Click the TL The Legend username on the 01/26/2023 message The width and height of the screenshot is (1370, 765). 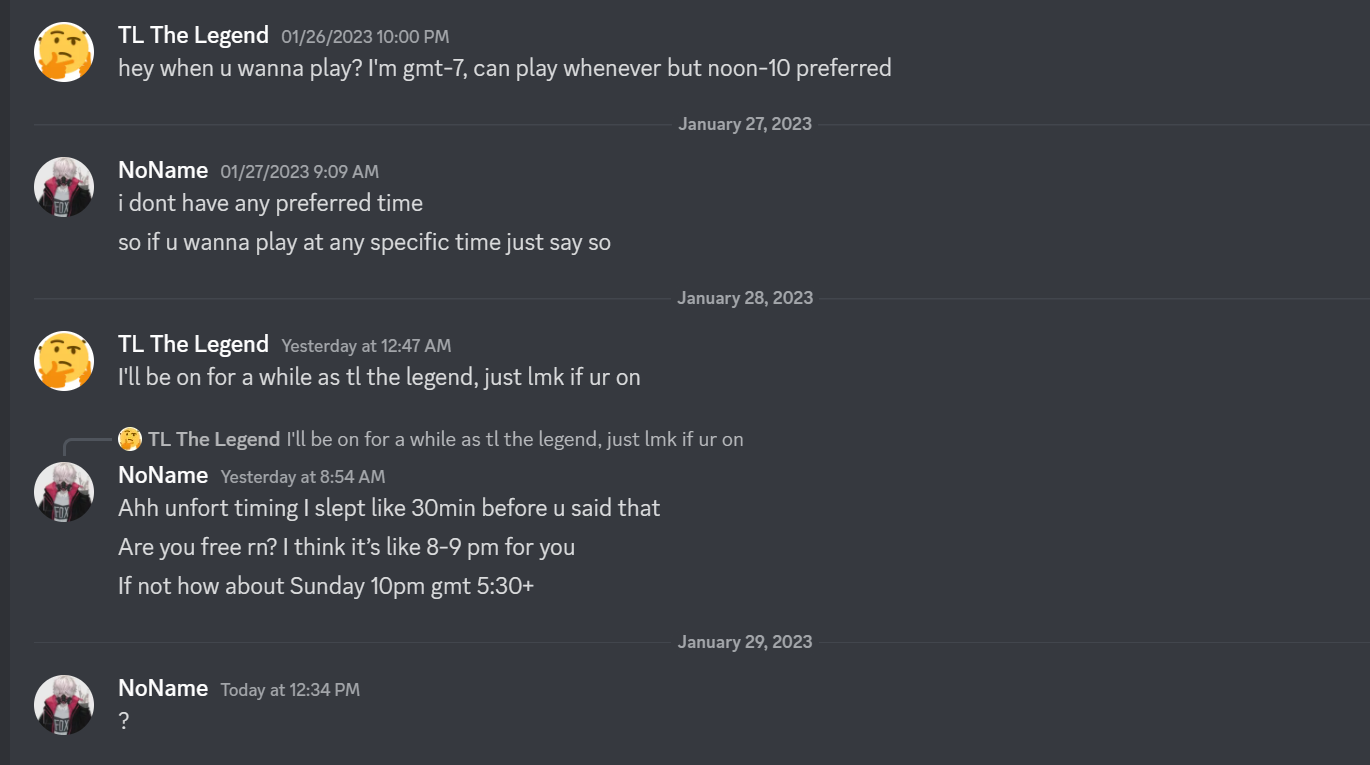coord(193,35)
